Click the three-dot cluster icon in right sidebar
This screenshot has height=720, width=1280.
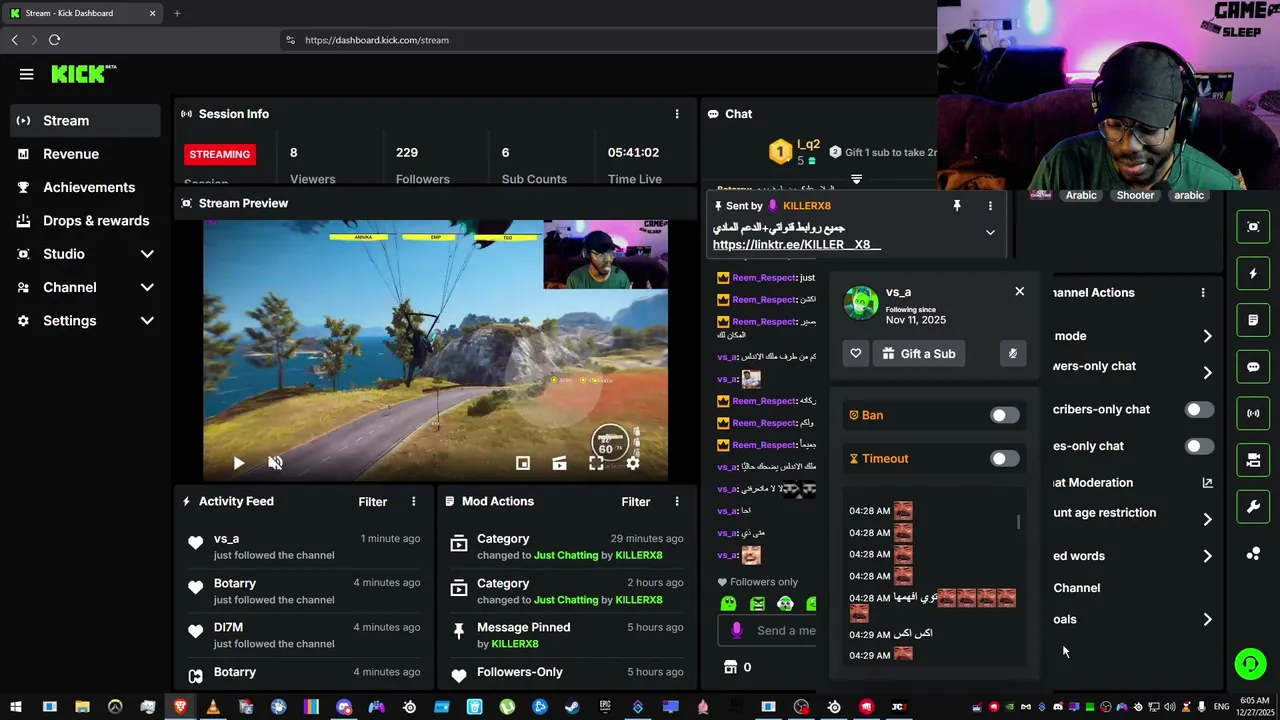pos(1253,553)
